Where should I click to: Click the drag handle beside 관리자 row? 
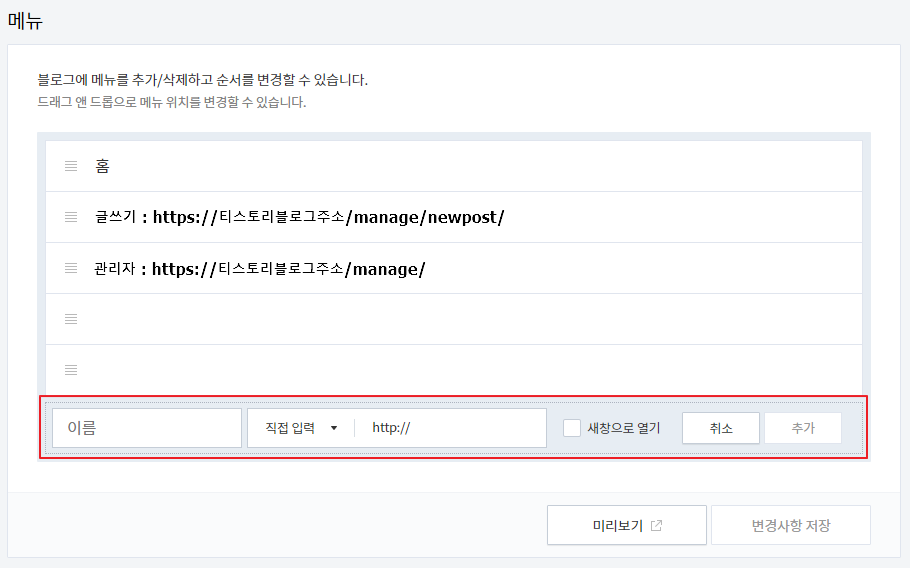[71, 268]
